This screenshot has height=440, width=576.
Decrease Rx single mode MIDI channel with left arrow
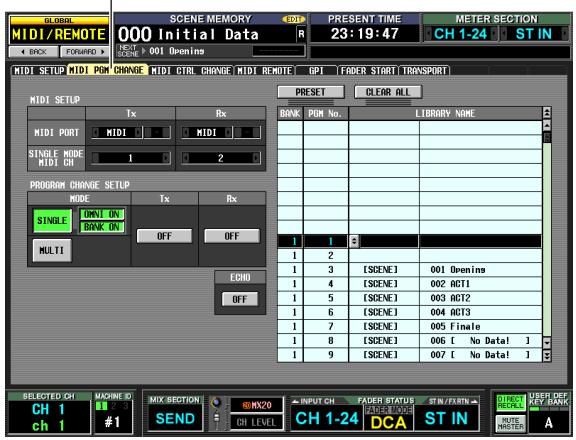coord(186,158)
